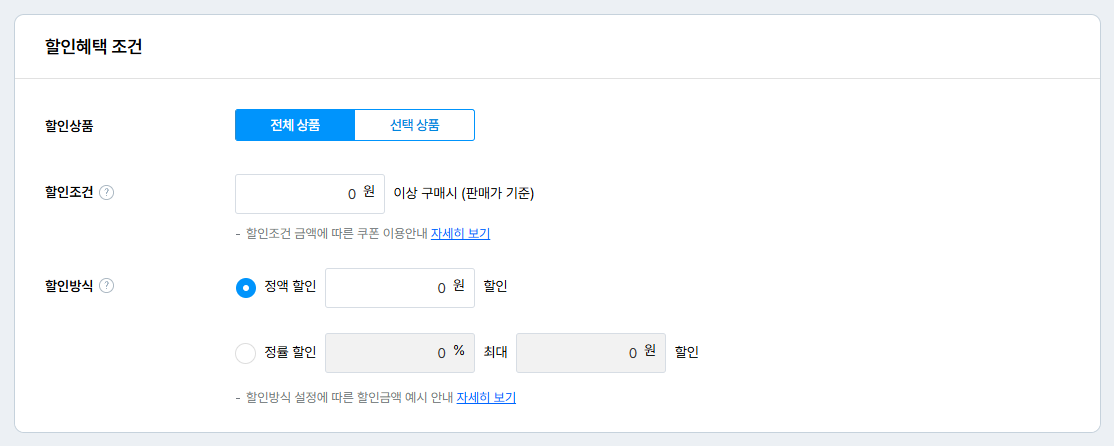Click the 할인혜택 조건 section heading

pyautogui.click(x=93, y=47)
